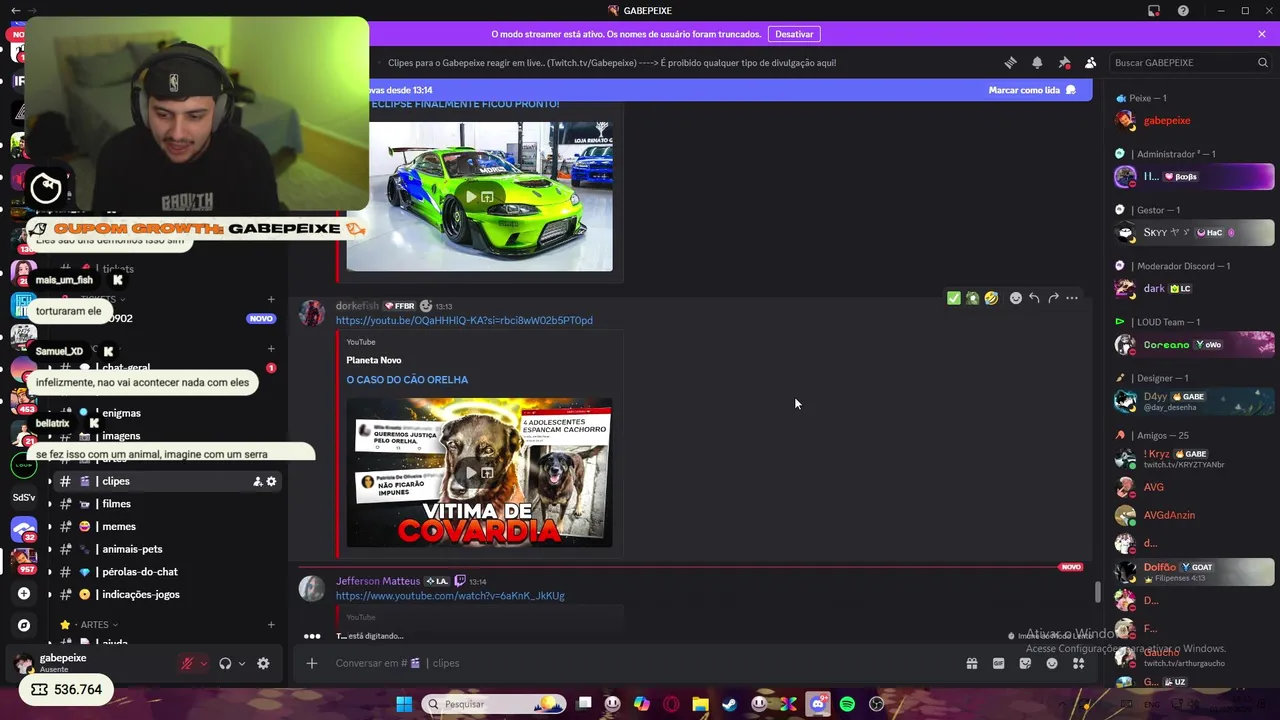Open Spotify from the taskbar
The height and width of the screenshot is (720, 1280).
847,704
